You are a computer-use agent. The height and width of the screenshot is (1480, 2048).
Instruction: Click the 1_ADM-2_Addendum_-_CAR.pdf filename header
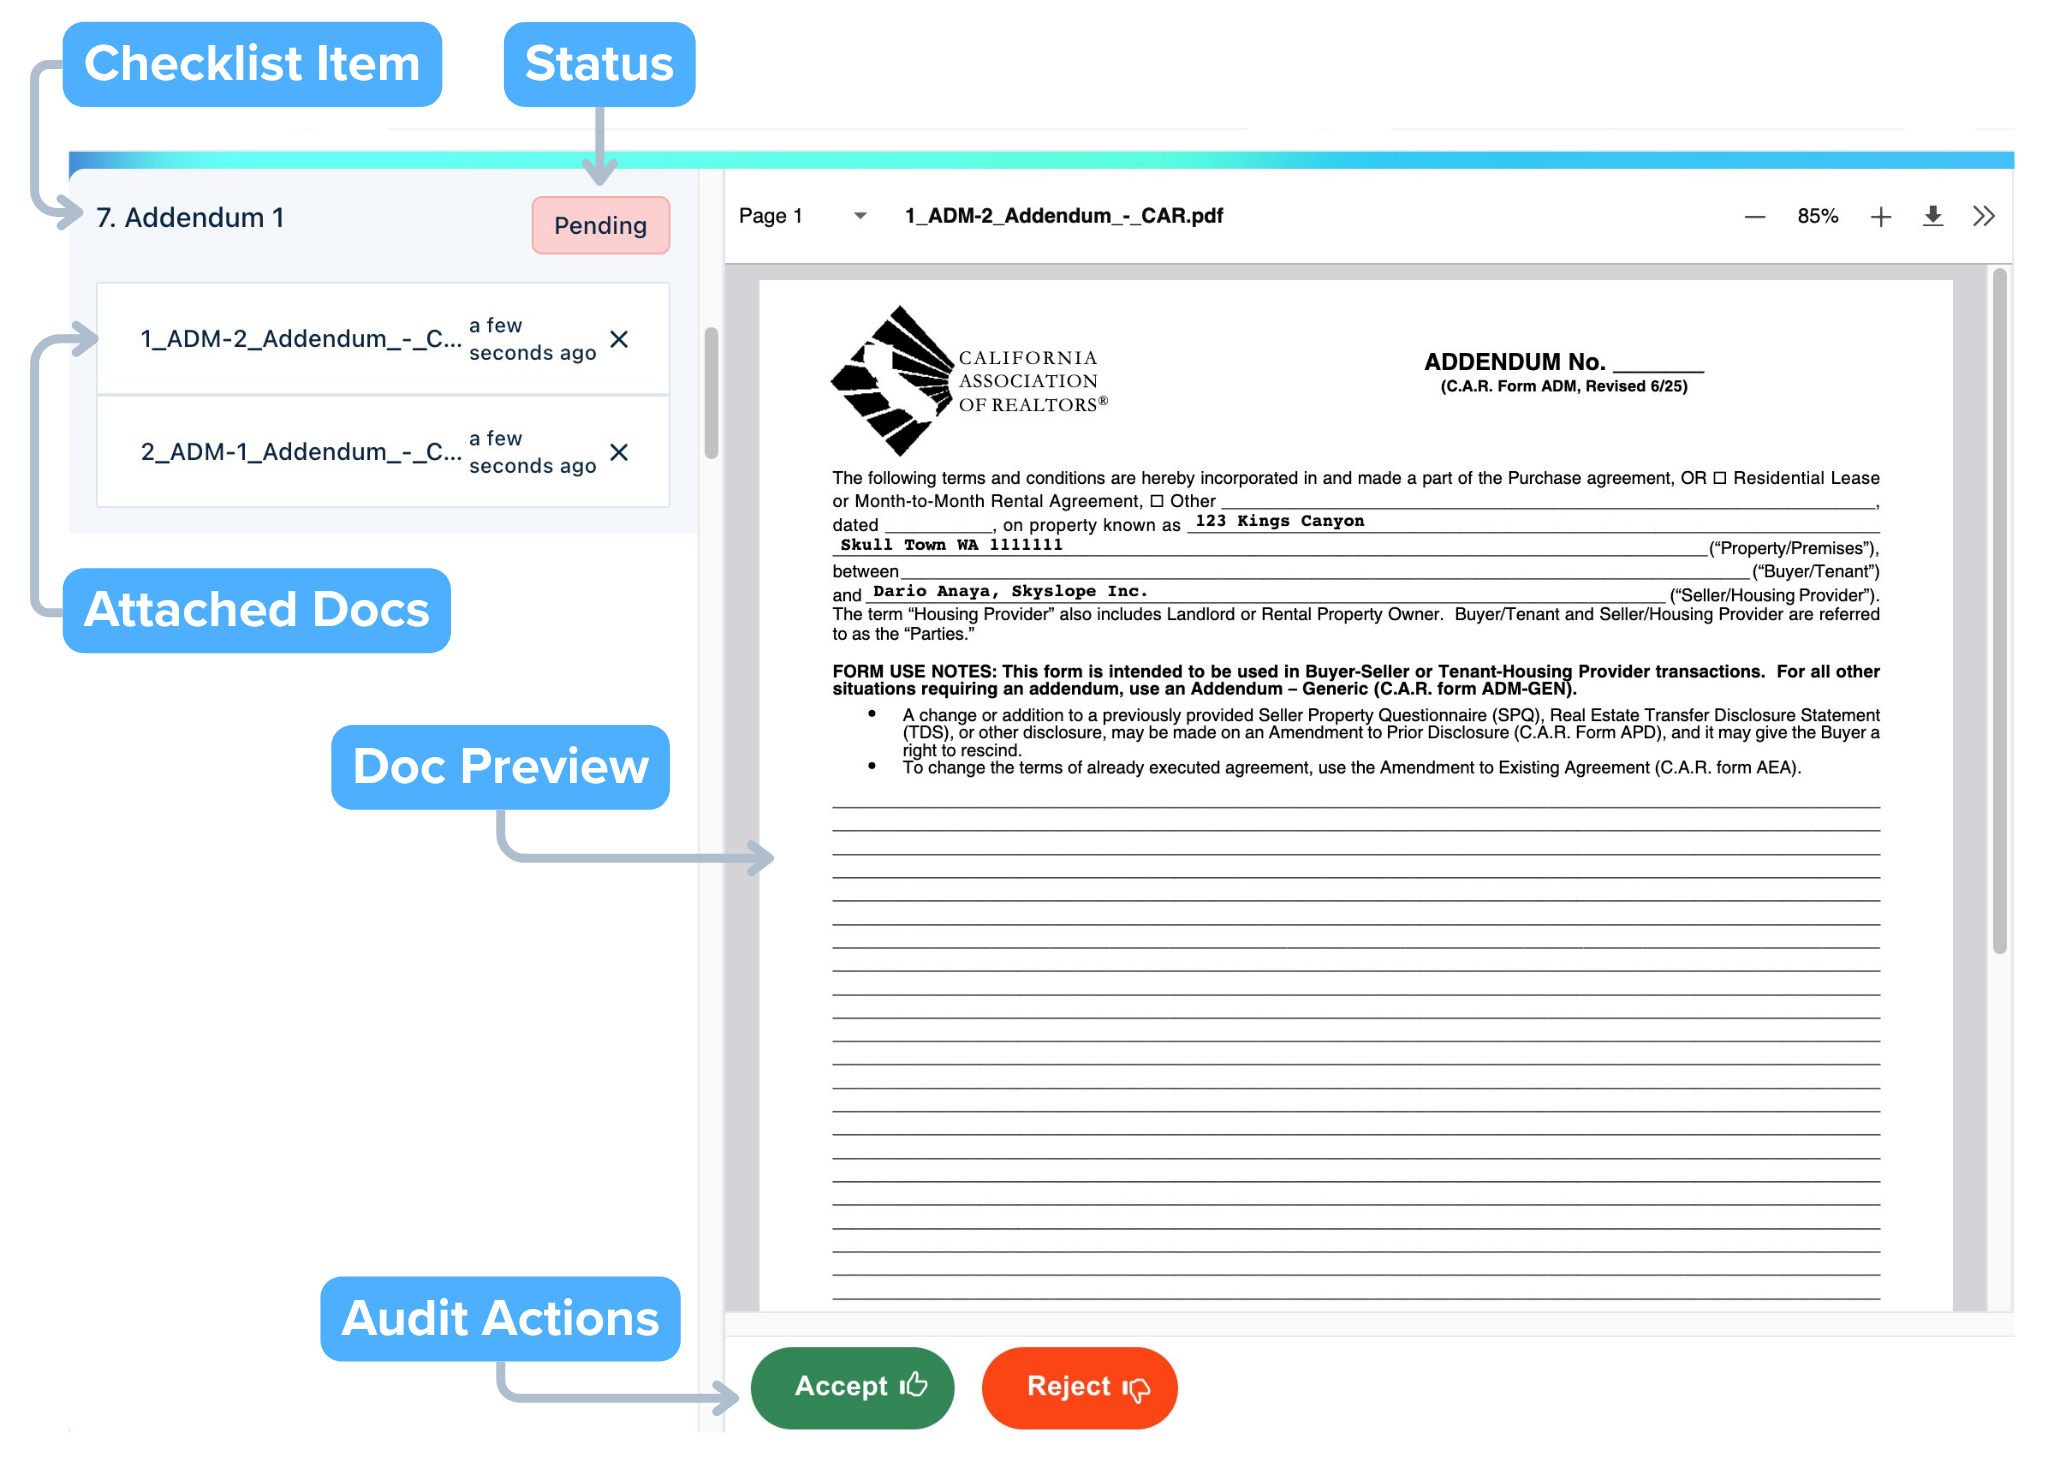[1063, 216]
